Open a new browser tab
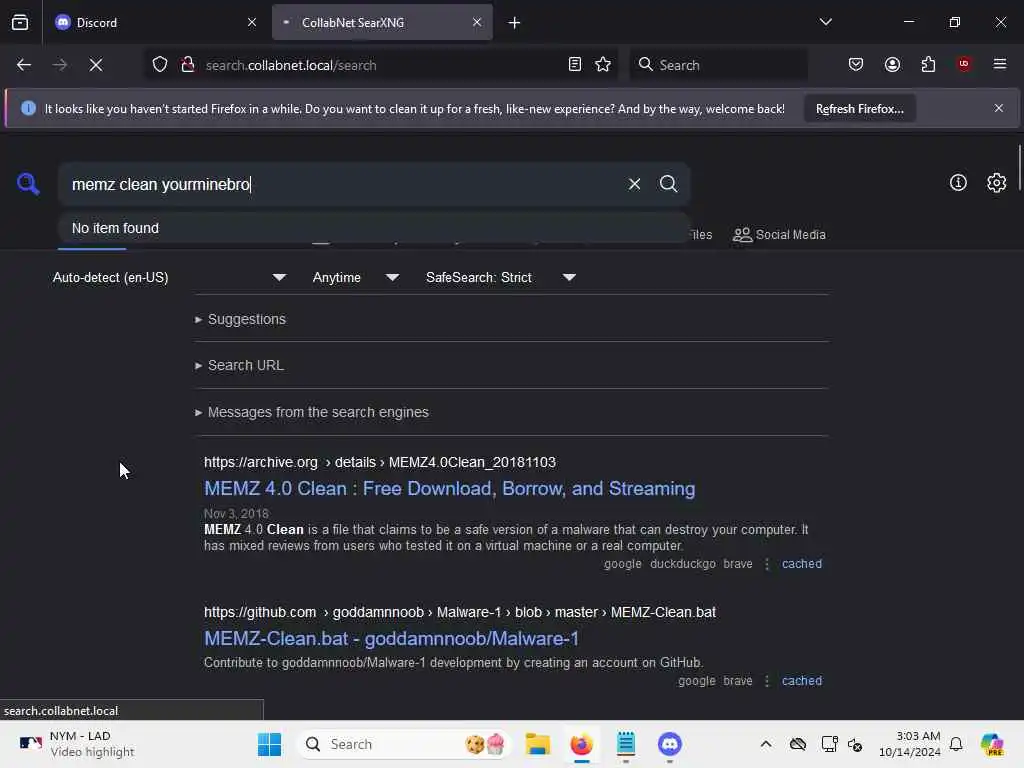1024x768 pixels. 515,23
